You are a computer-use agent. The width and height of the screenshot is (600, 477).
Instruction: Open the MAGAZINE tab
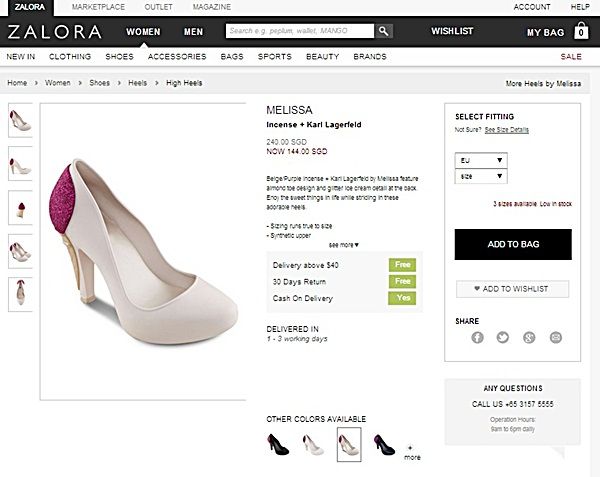point(212,7)
